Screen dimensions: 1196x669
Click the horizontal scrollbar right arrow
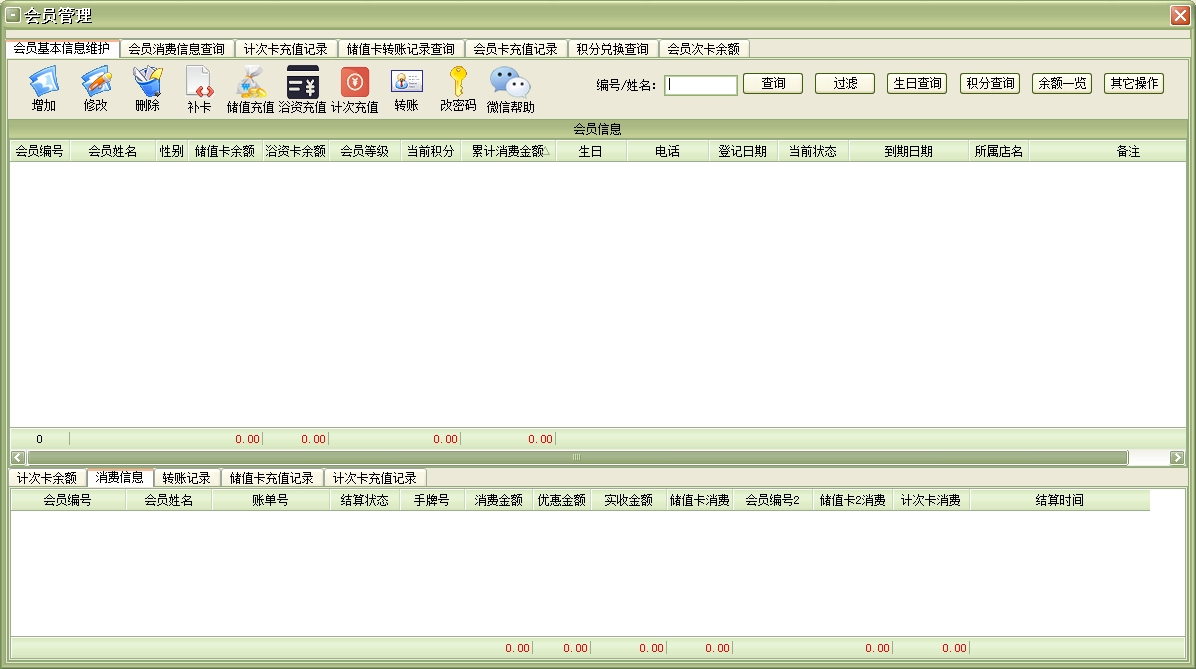[1177, 457]
